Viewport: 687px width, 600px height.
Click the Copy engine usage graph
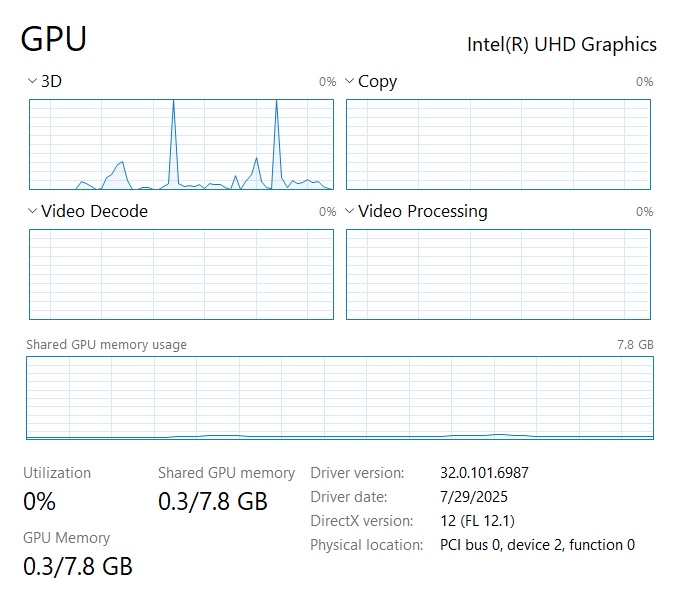click(498, 144)
